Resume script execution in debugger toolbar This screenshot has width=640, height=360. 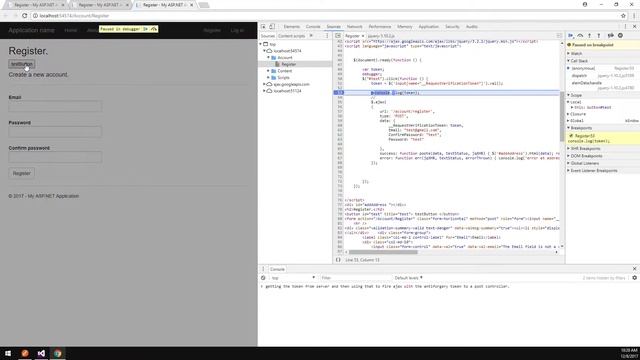click(x=571, y=36)
